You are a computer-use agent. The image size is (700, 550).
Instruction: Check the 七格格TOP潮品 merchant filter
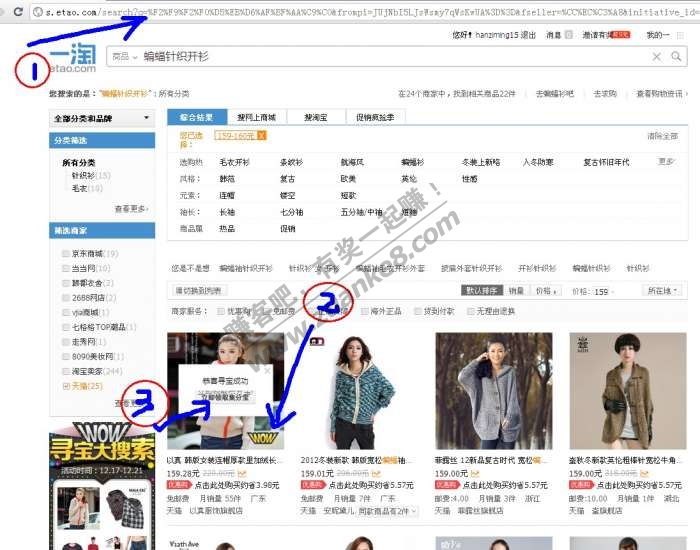tap(66, 327)
